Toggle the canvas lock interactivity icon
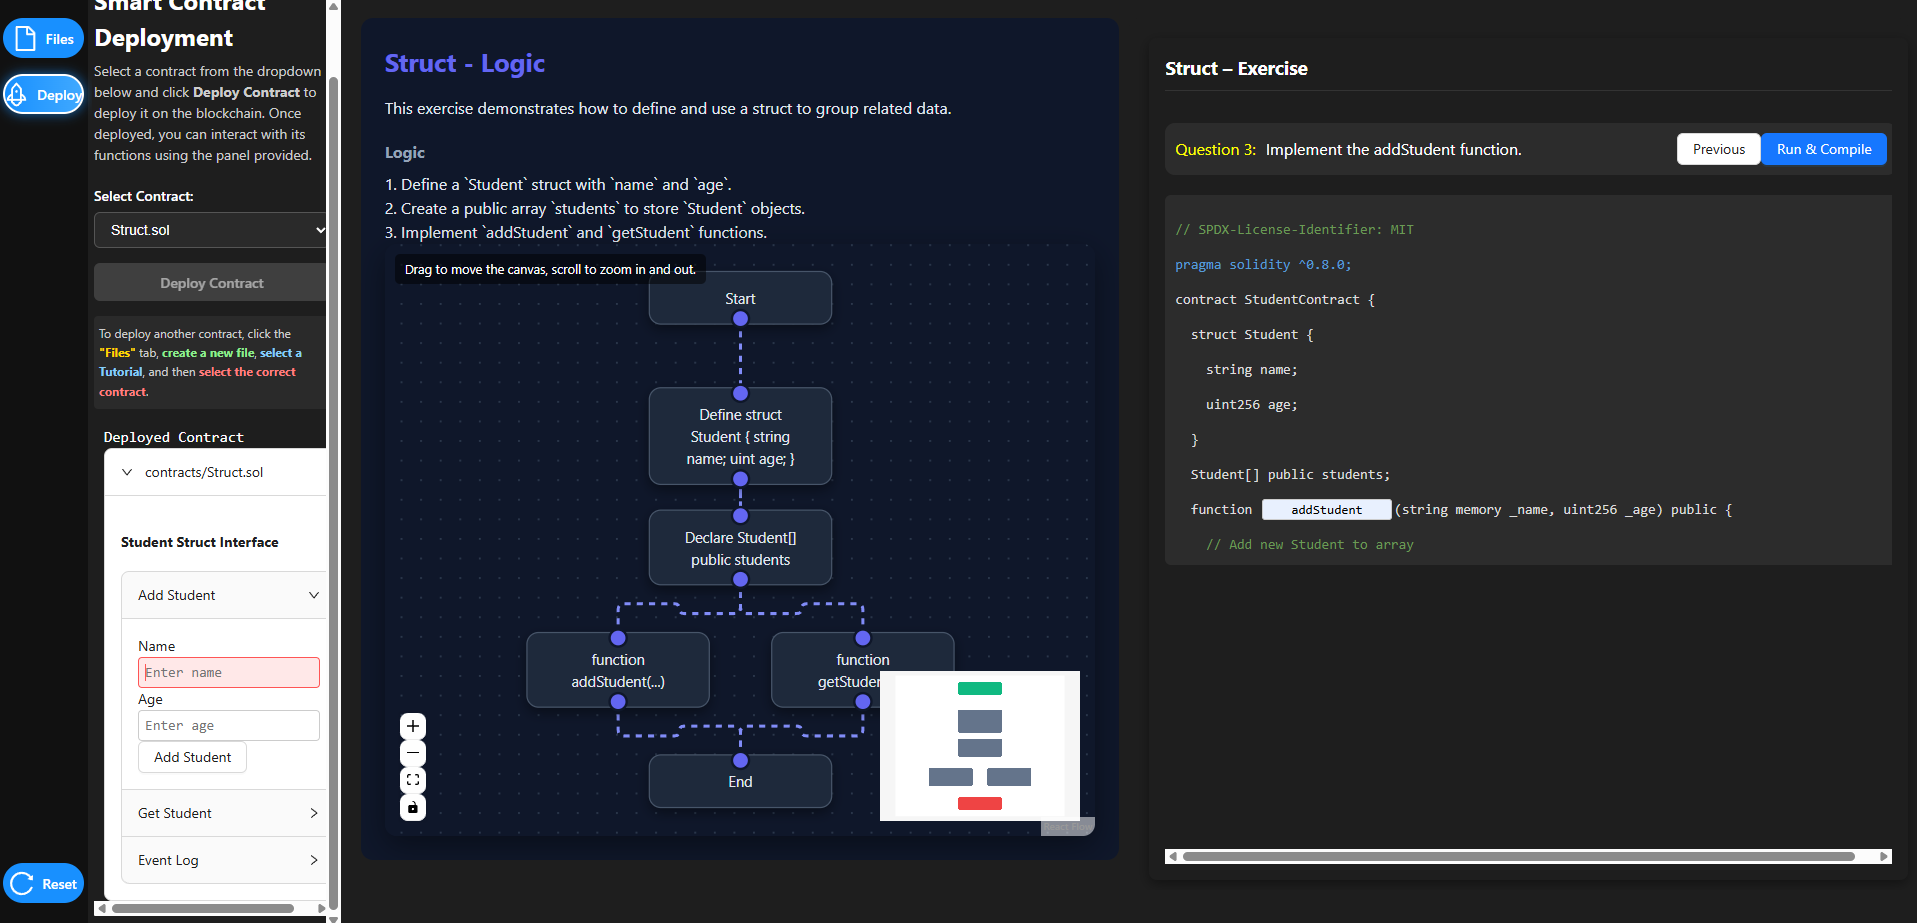Image resolution: width=1917 pixels, height=923 pixels. (413, 807)
